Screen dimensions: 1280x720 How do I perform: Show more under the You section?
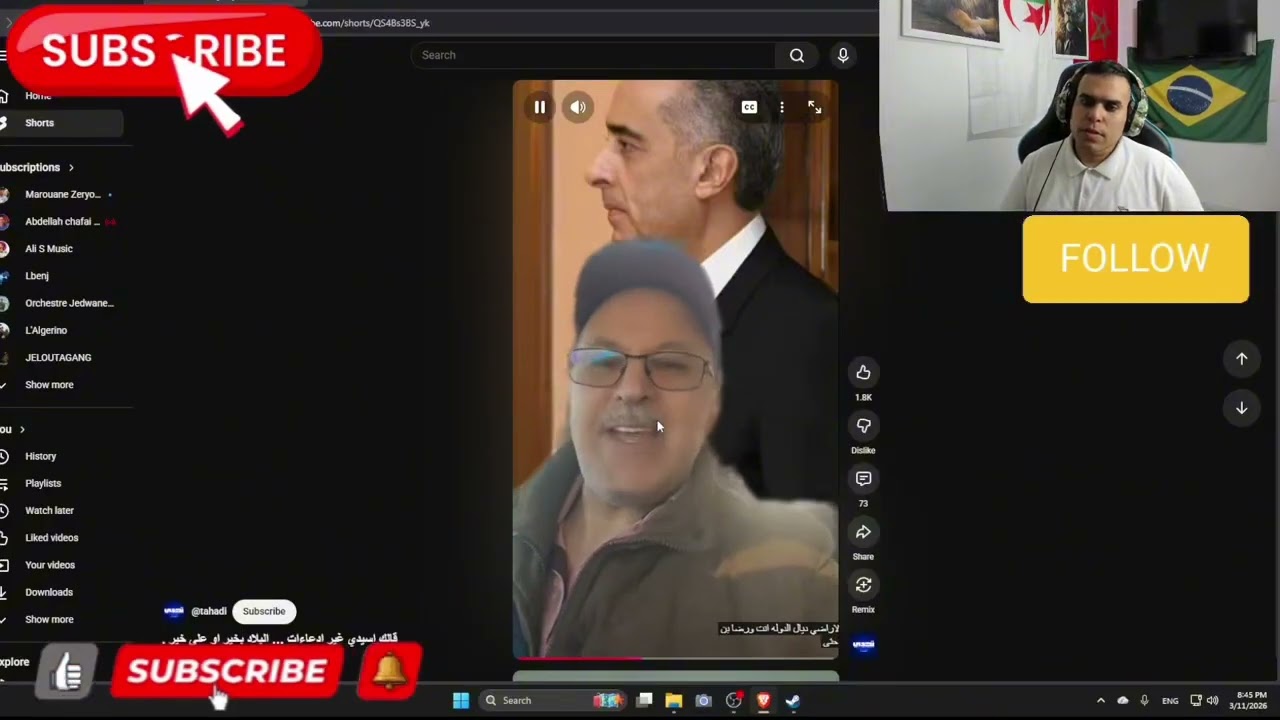click(49, 619)
